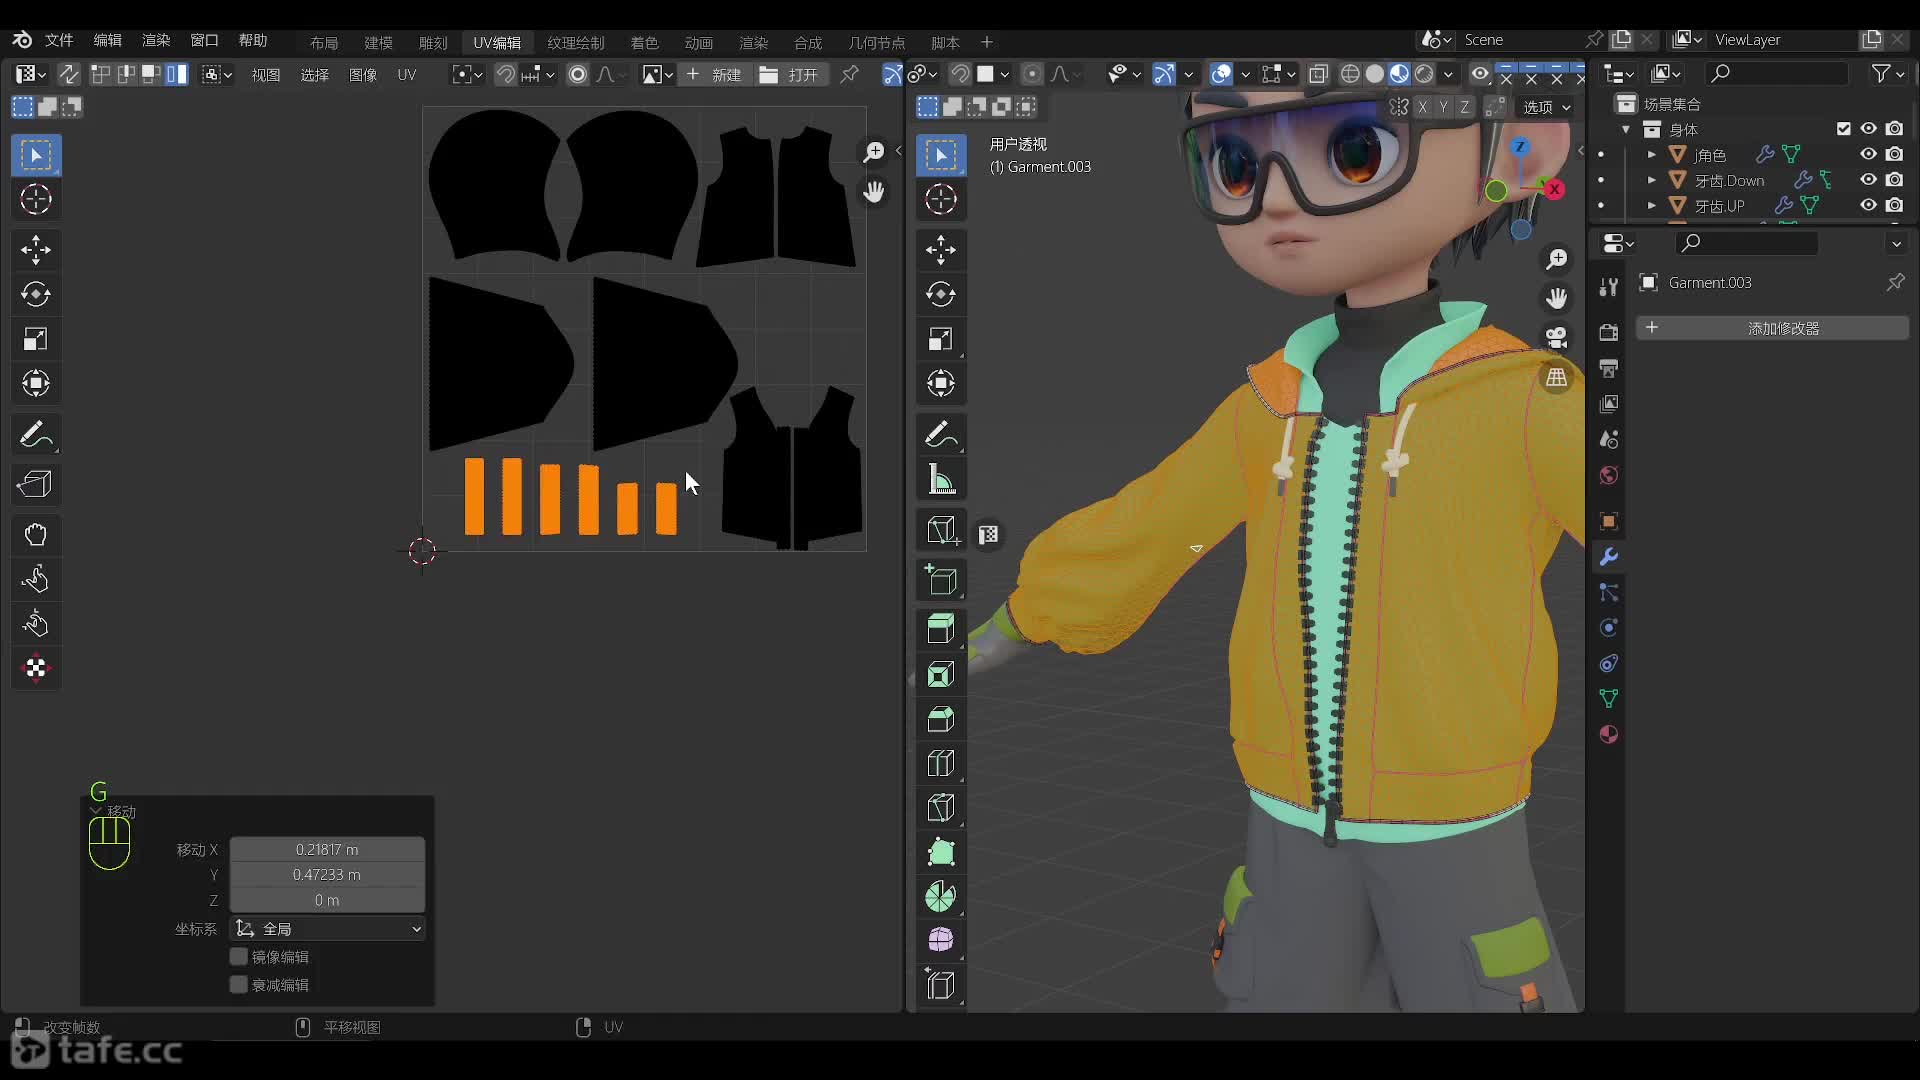Image resolution: width=1920 pixels, height=1080 pixels.
Task: Toggle X mirror axis in viewport header
Action: tap(1422, 107)
